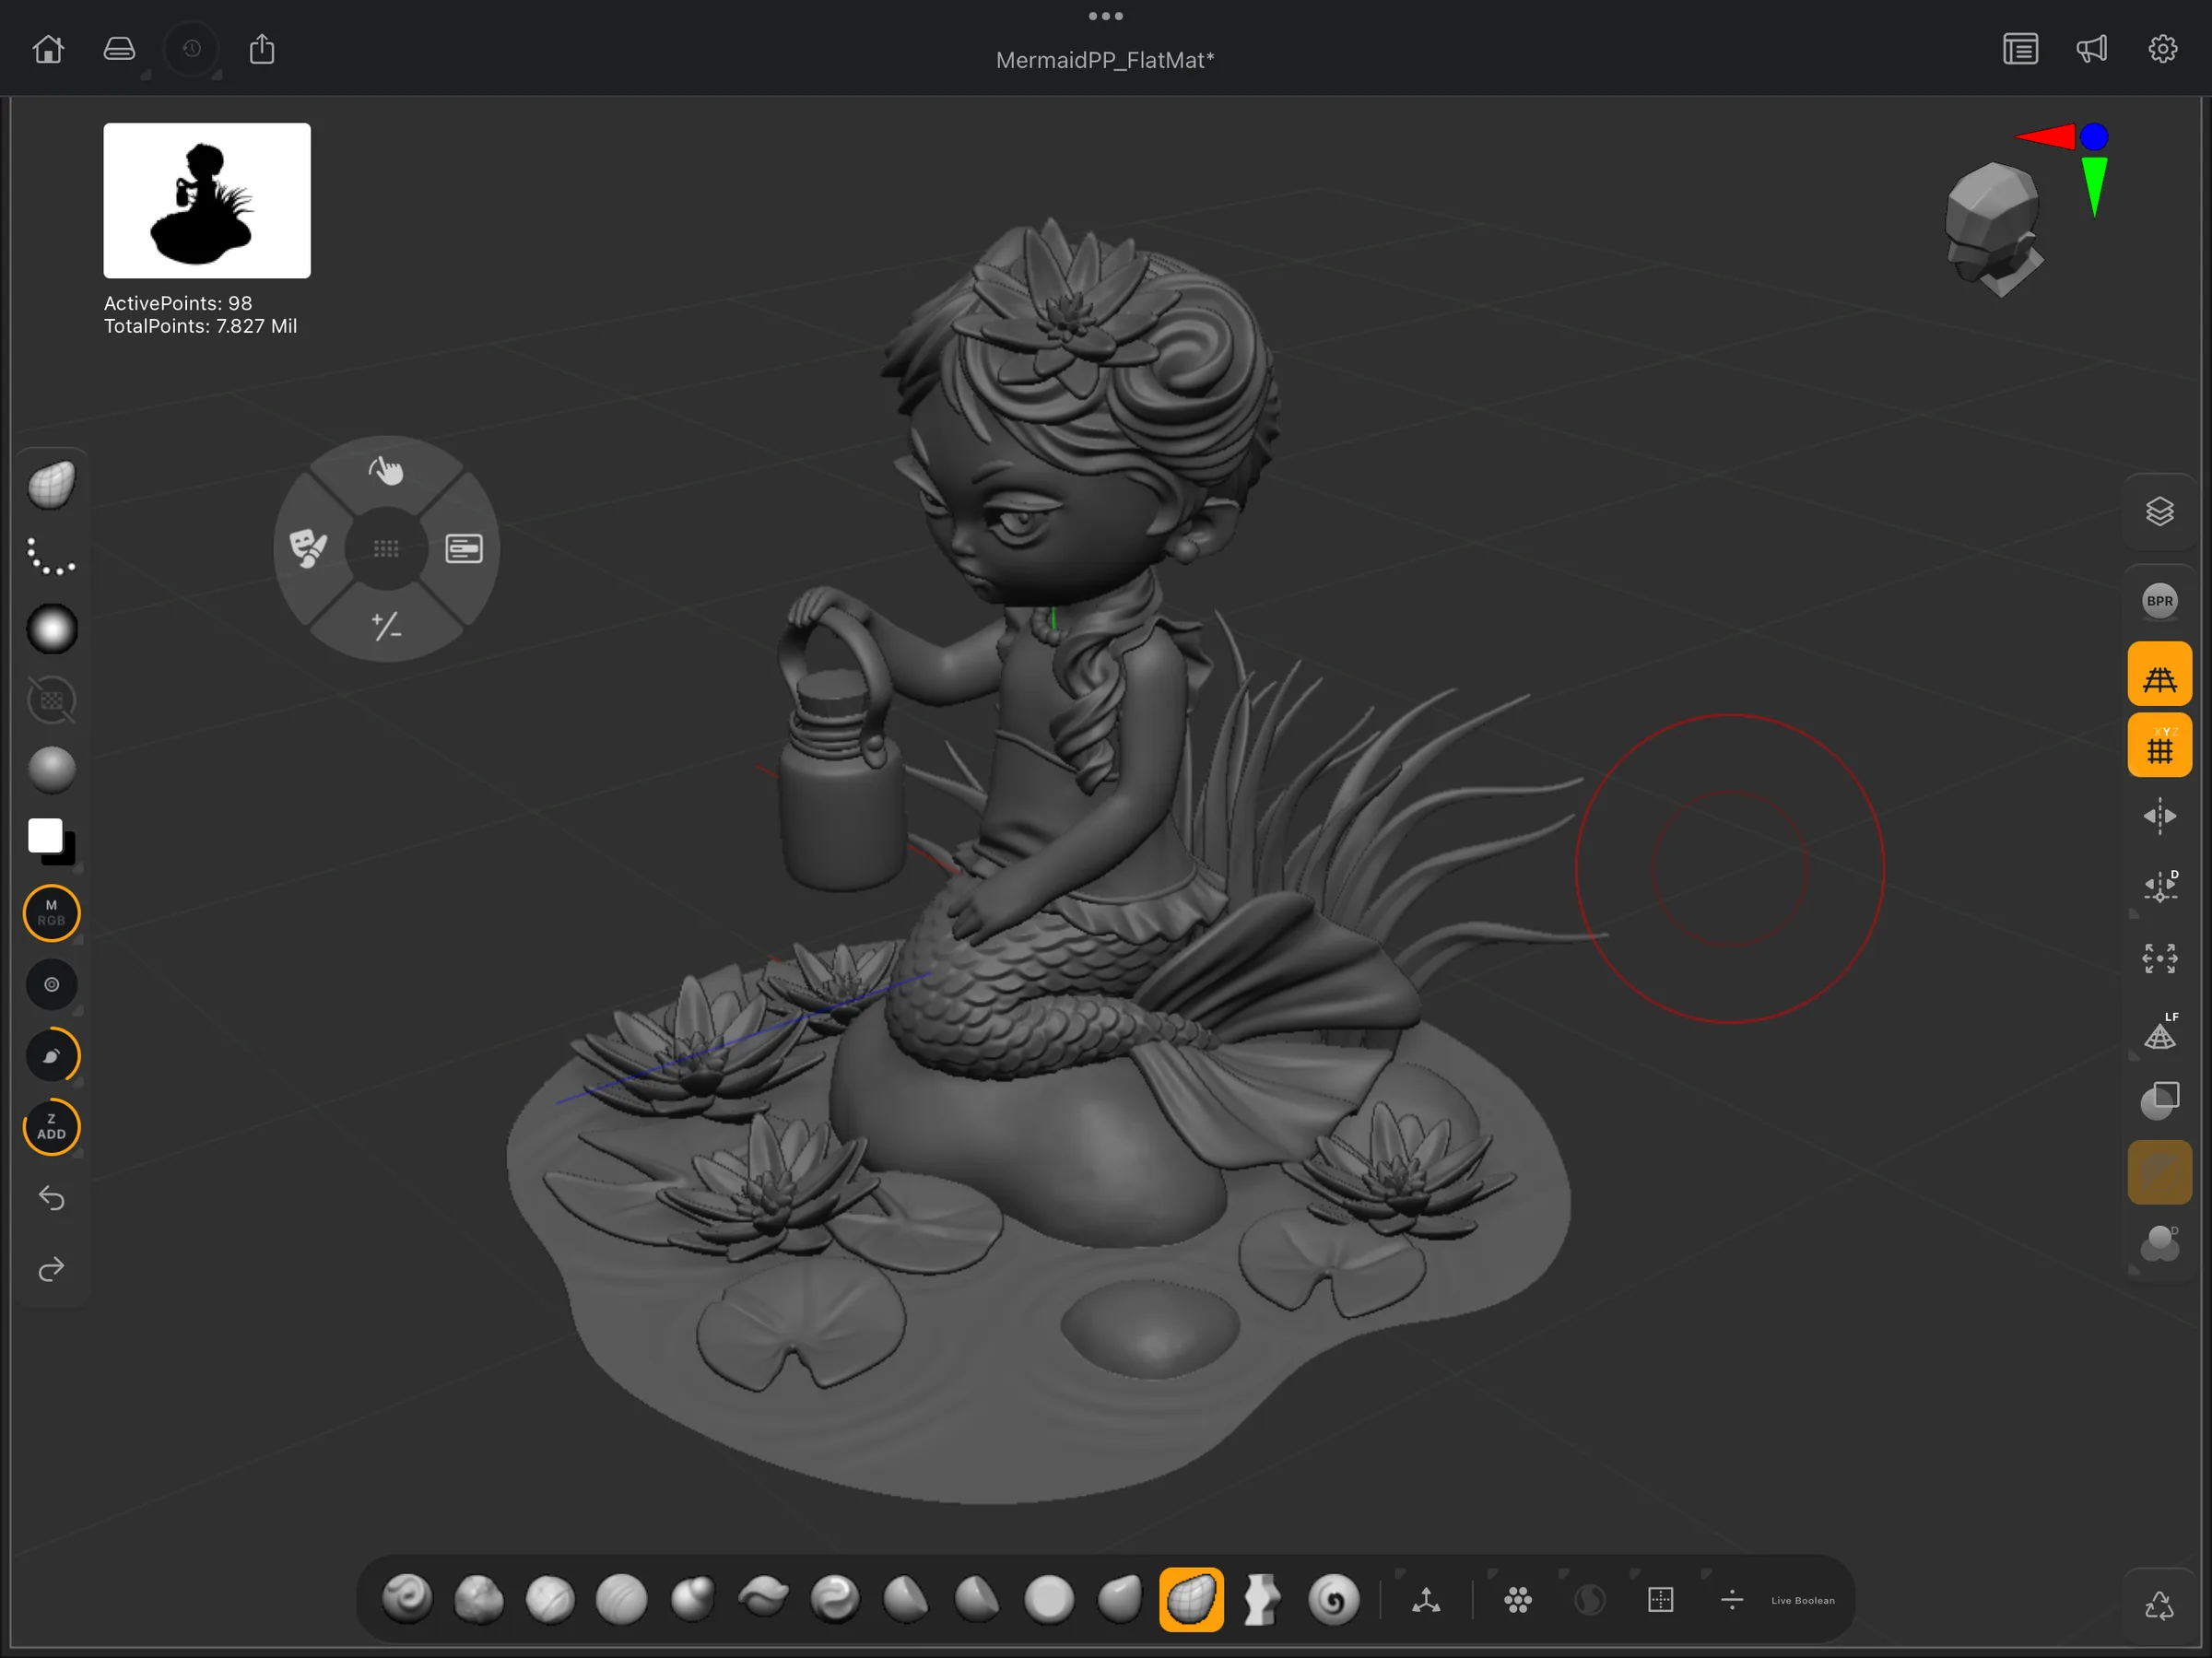
Task: Open the ellipsis menu at top center
Action: coord(1105,15)
